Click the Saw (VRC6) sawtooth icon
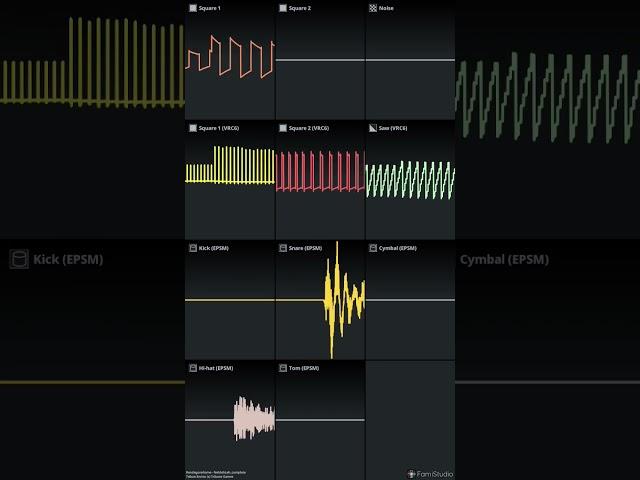640x480 pixels. click(373, 128)
